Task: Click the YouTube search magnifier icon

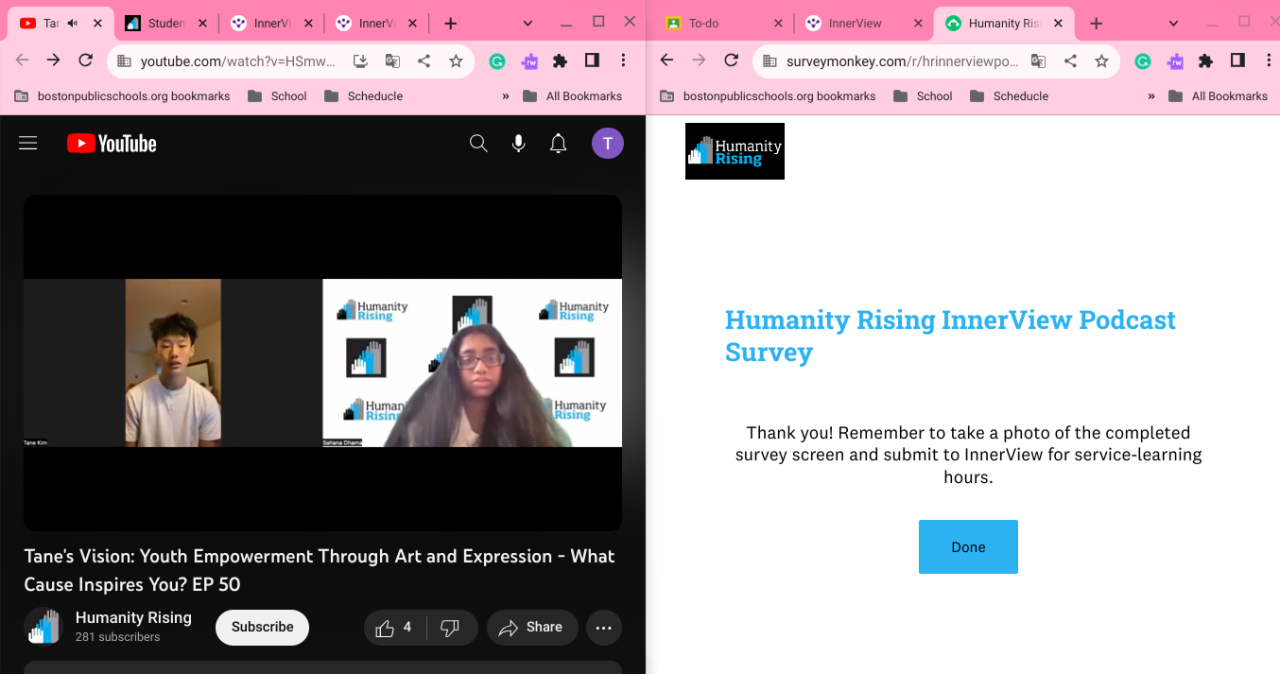Action: click(478, 143)
